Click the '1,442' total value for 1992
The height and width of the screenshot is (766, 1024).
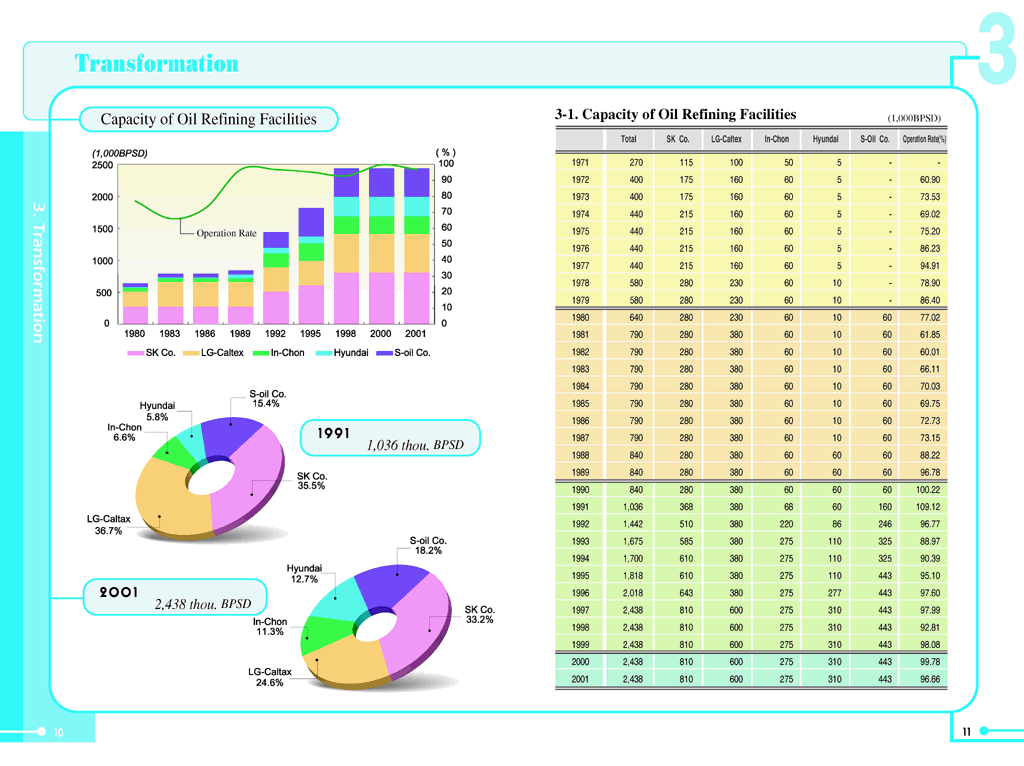point(633,524)
